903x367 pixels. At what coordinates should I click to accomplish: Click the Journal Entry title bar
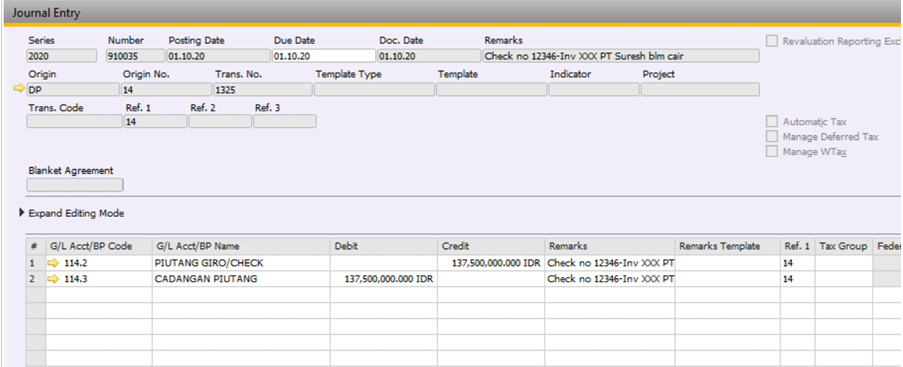tap(453, 13)
